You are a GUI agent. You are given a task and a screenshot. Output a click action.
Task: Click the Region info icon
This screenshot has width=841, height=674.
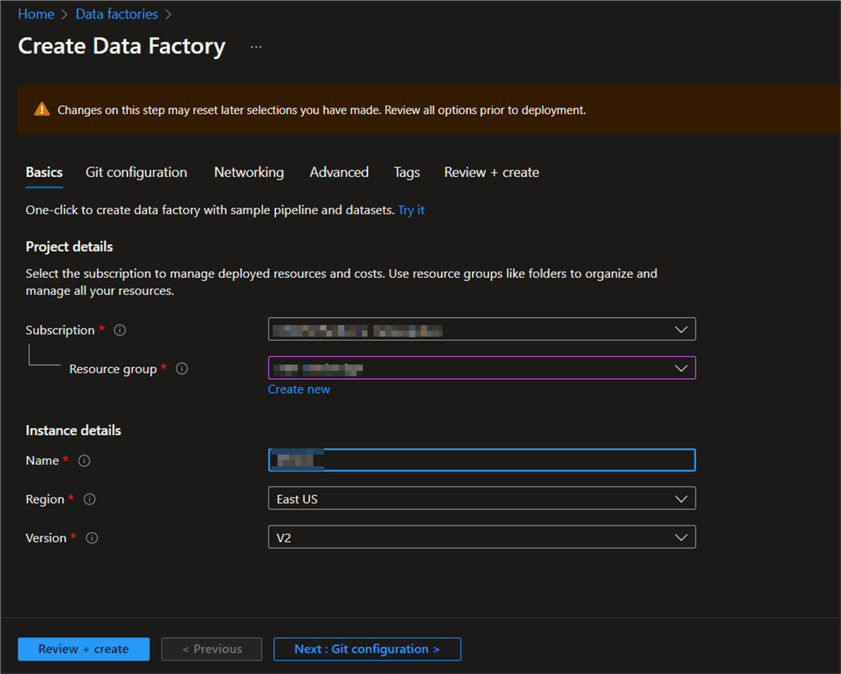point(90,499)
